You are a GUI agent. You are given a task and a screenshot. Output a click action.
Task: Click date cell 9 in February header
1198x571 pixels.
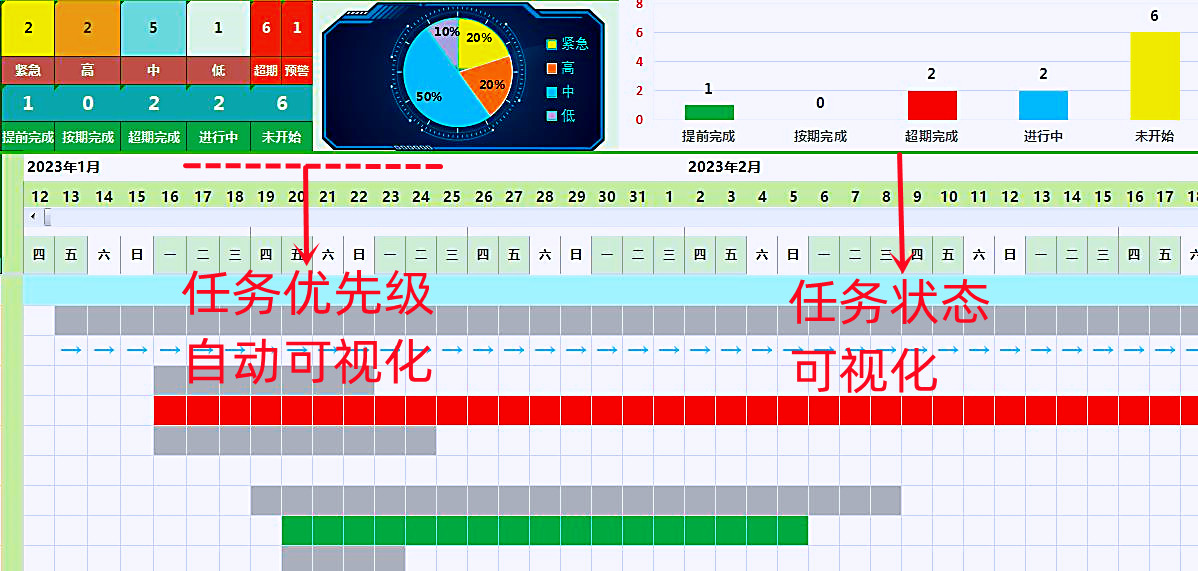[917, 197]
